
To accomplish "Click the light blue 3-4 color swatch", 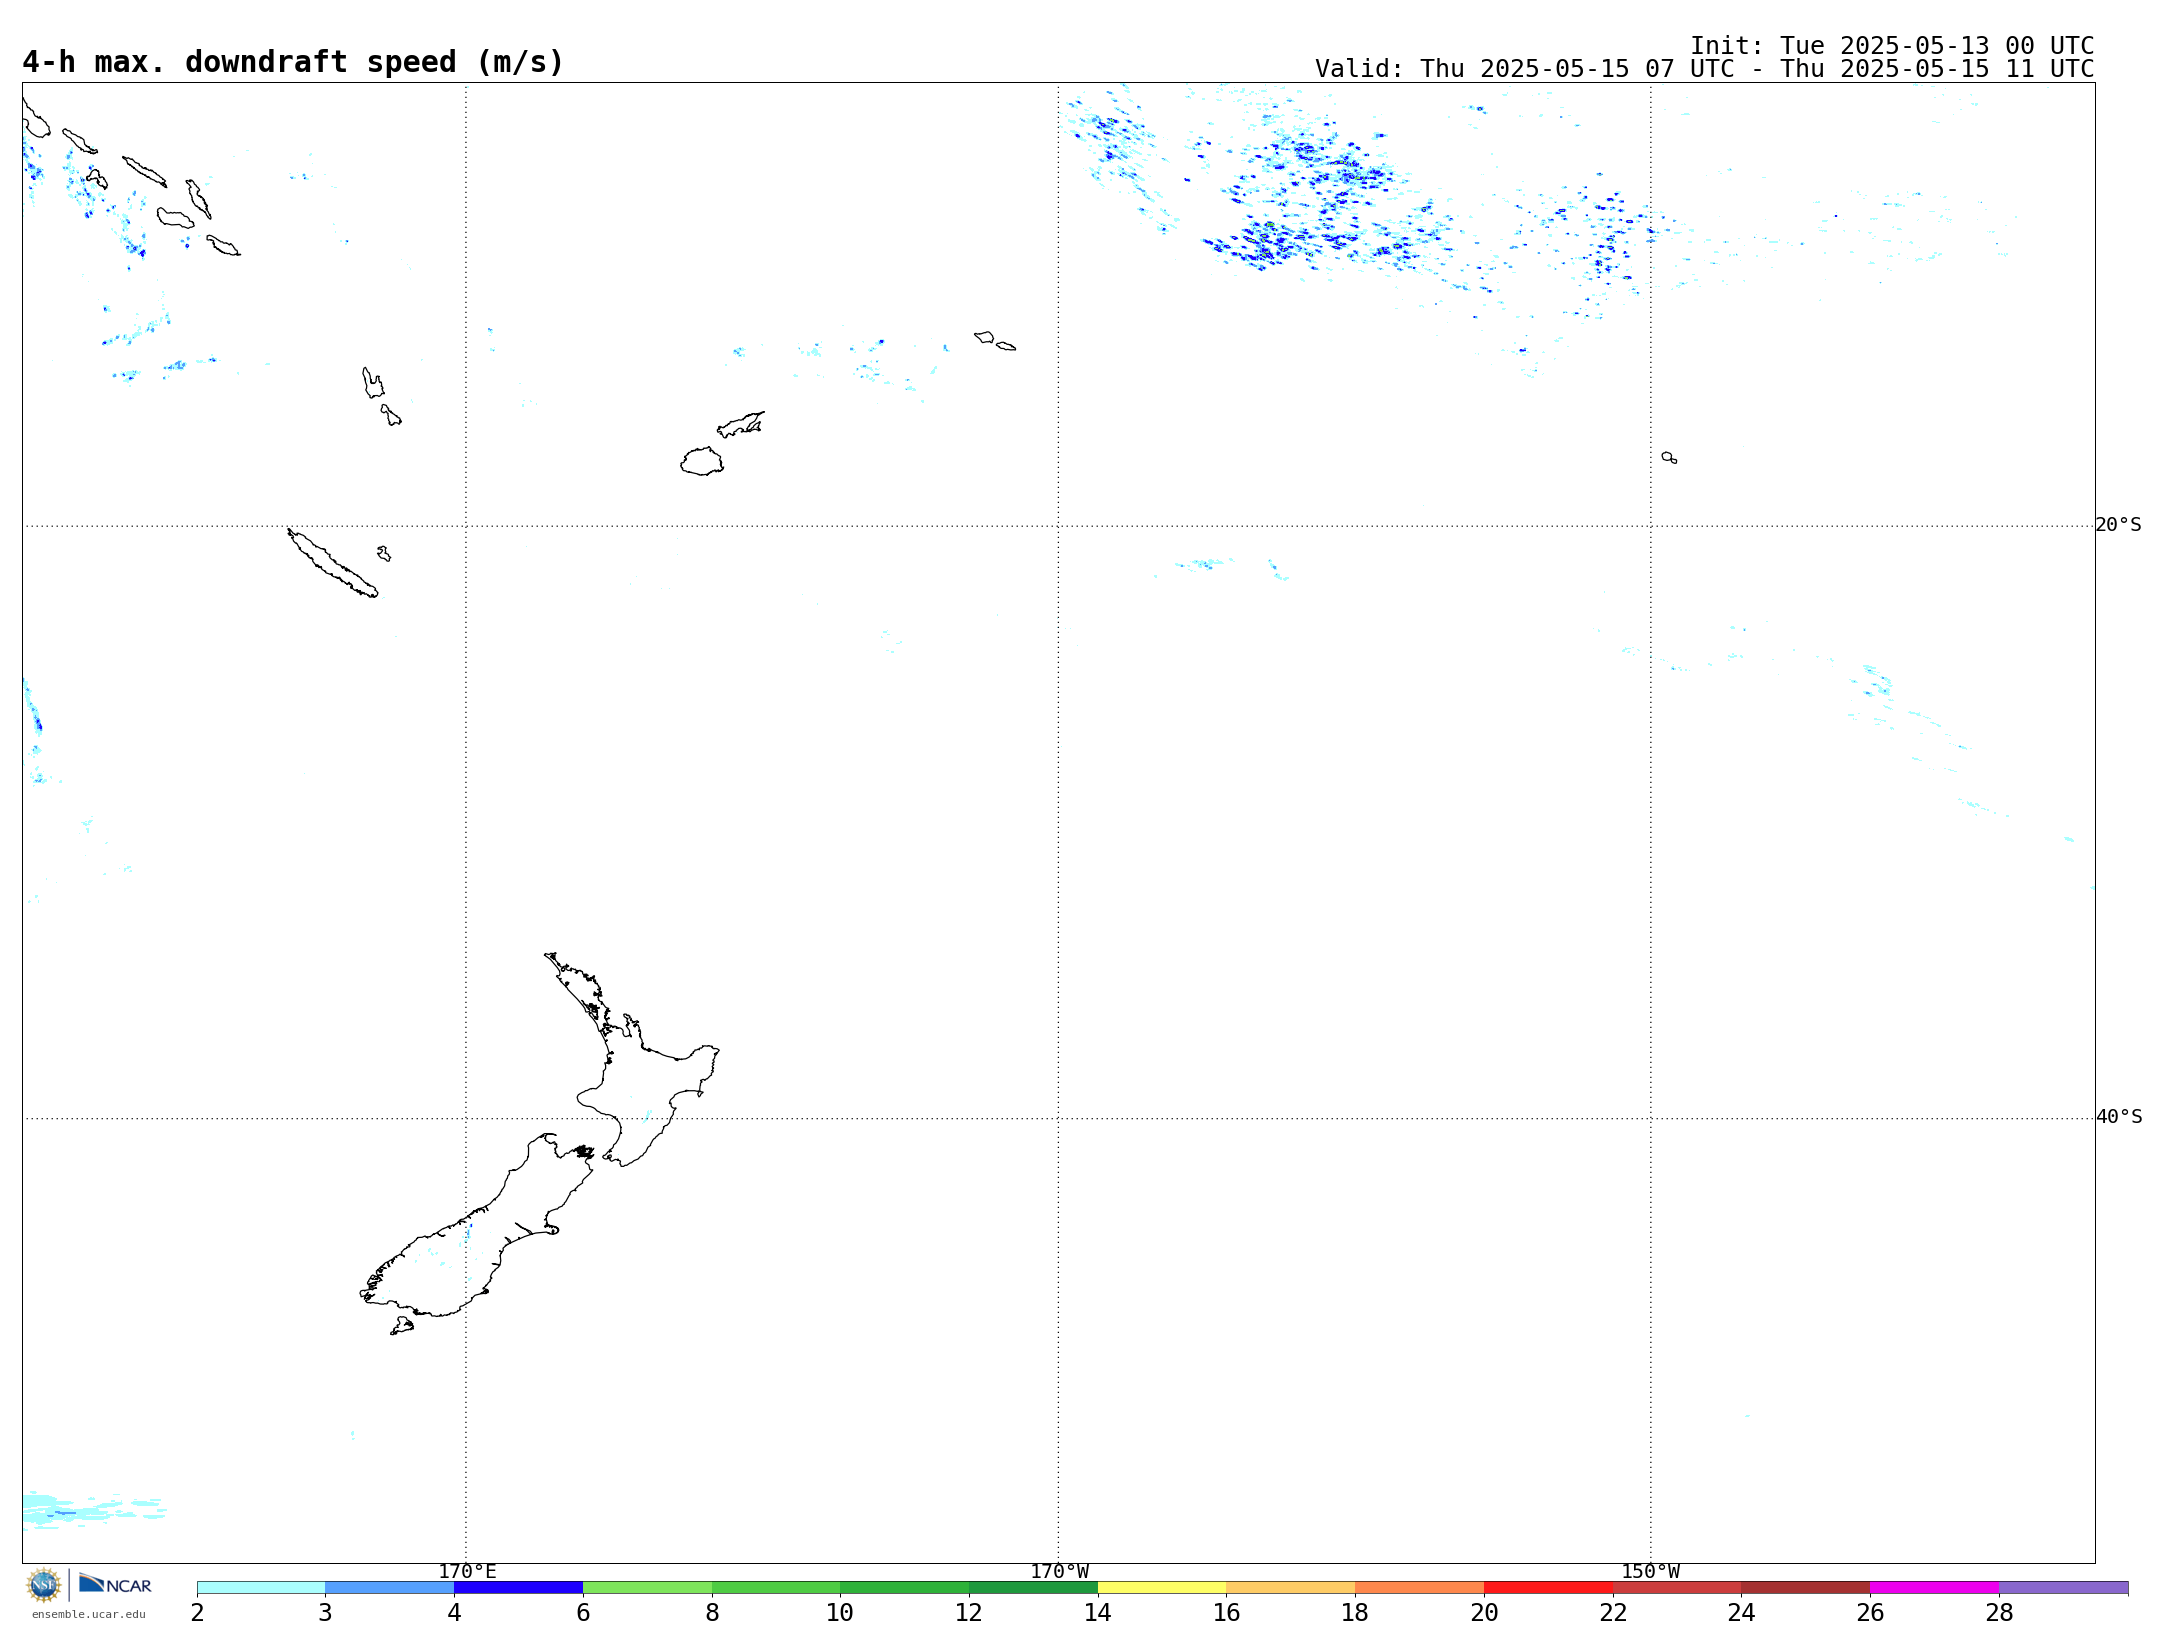I will point(390,1587).
